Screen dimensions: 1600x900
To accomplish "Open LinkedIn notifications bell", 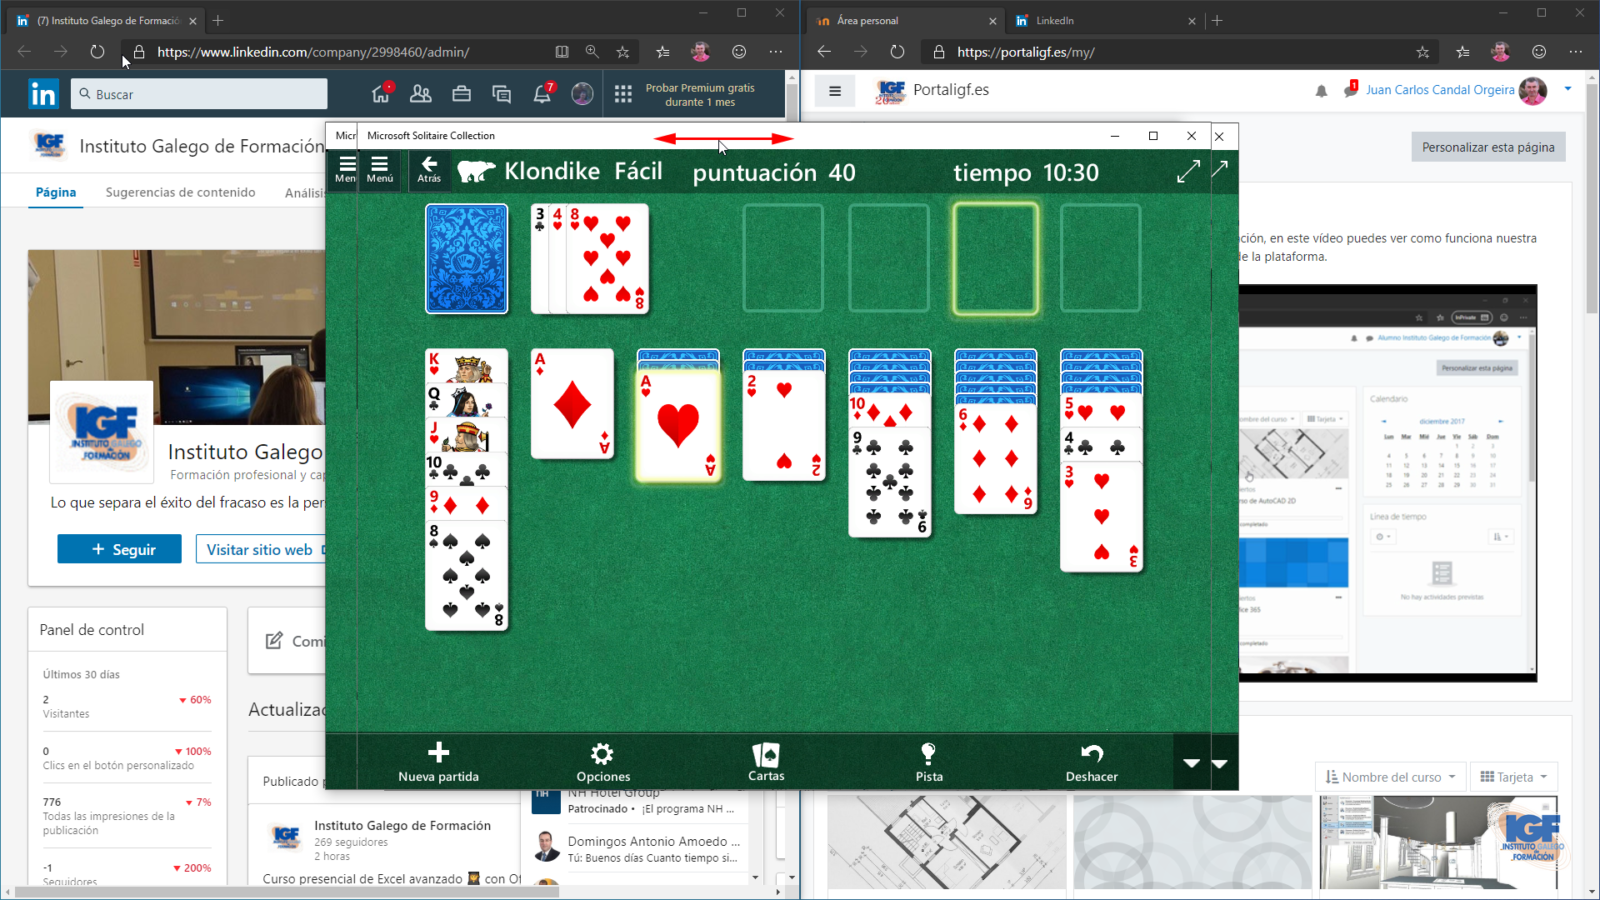I will pyautogui.click(x=542, y=94).
